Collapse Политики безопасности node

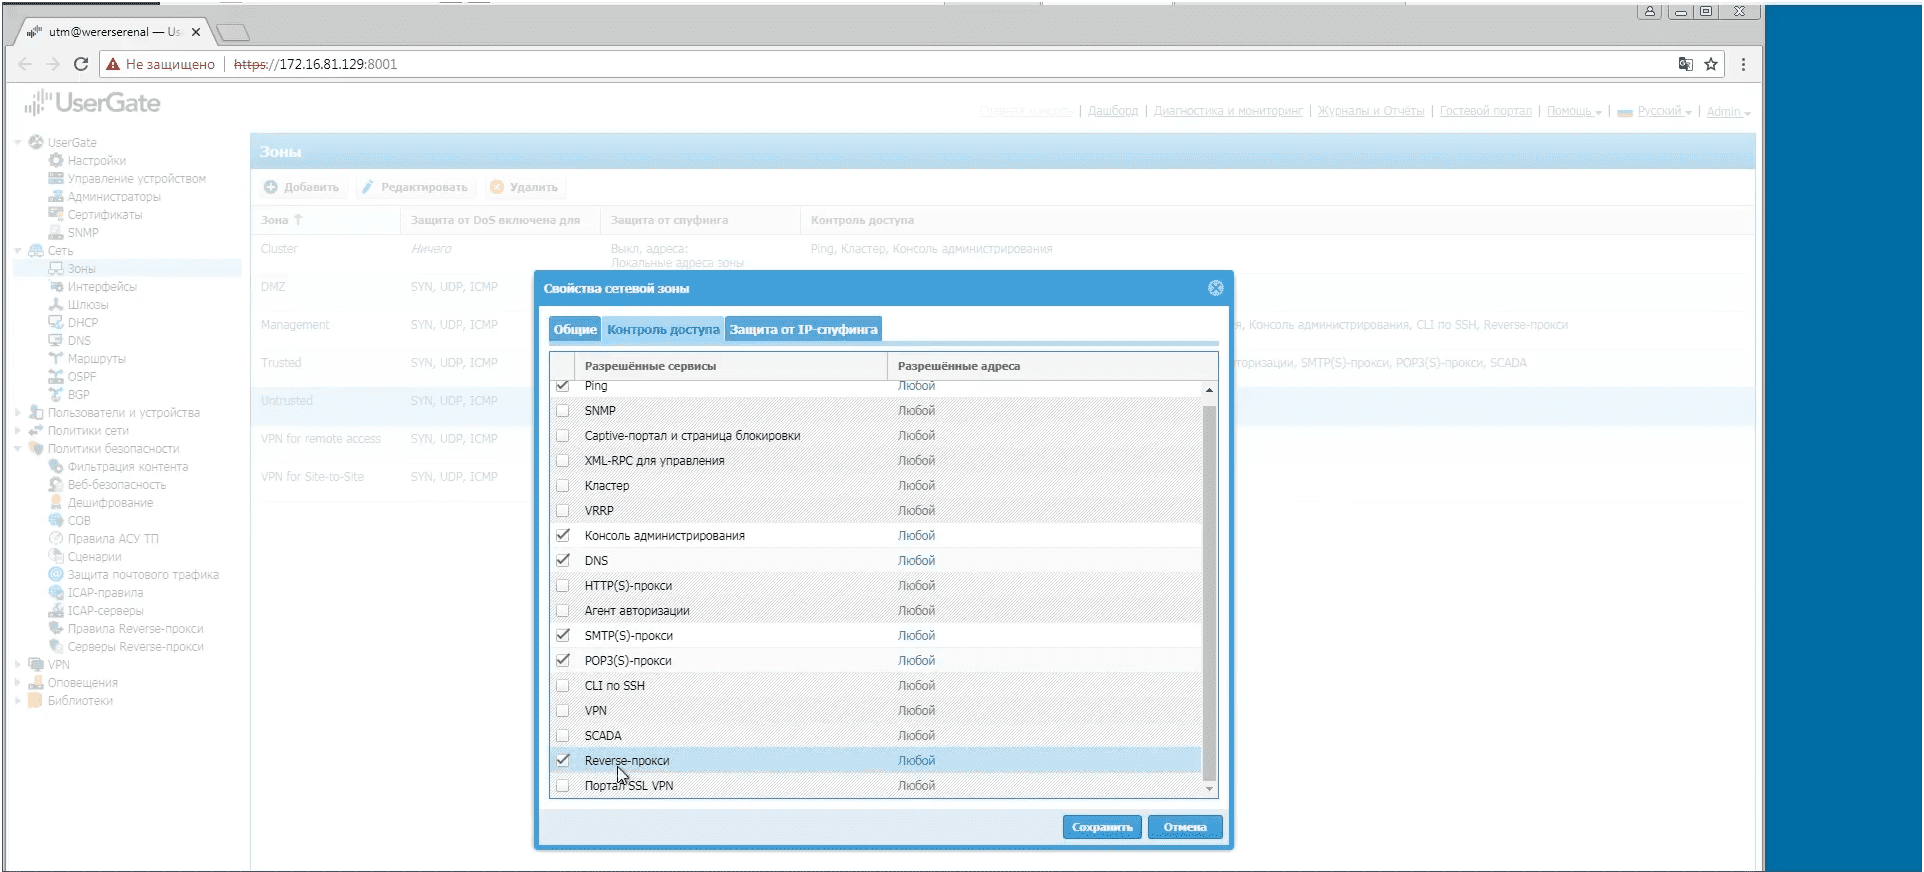coord(18,449)
